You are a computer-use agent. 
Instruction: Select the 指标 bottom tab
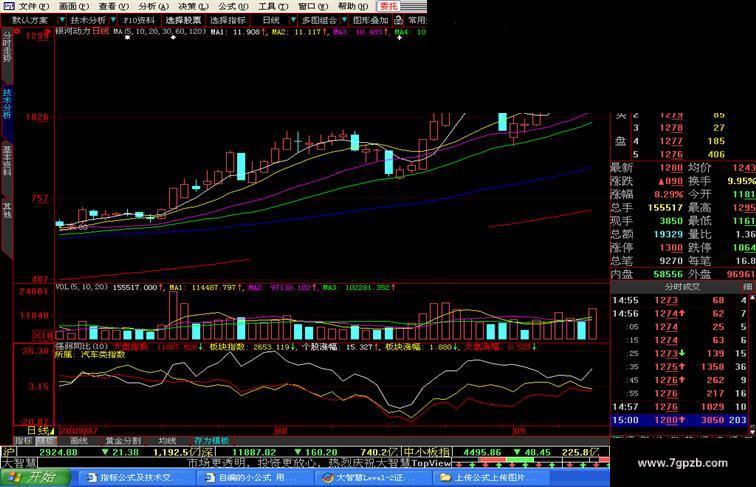pos(23,441)
